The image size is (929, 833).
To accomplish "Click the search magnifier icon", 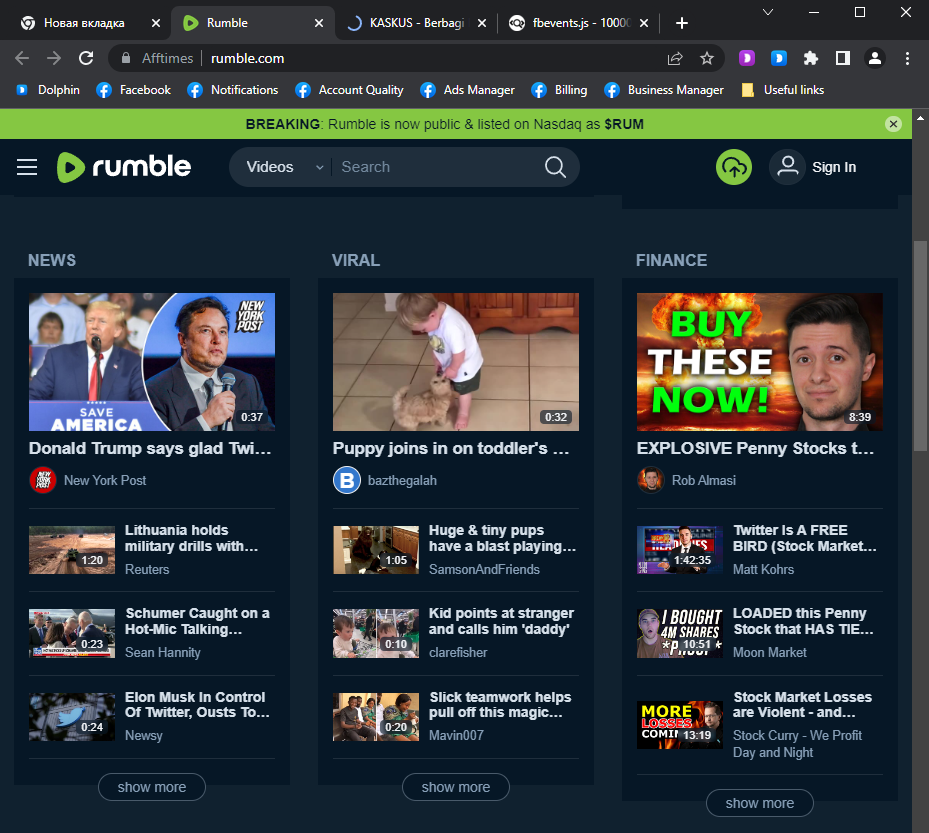I will click(x=555, y=167).
